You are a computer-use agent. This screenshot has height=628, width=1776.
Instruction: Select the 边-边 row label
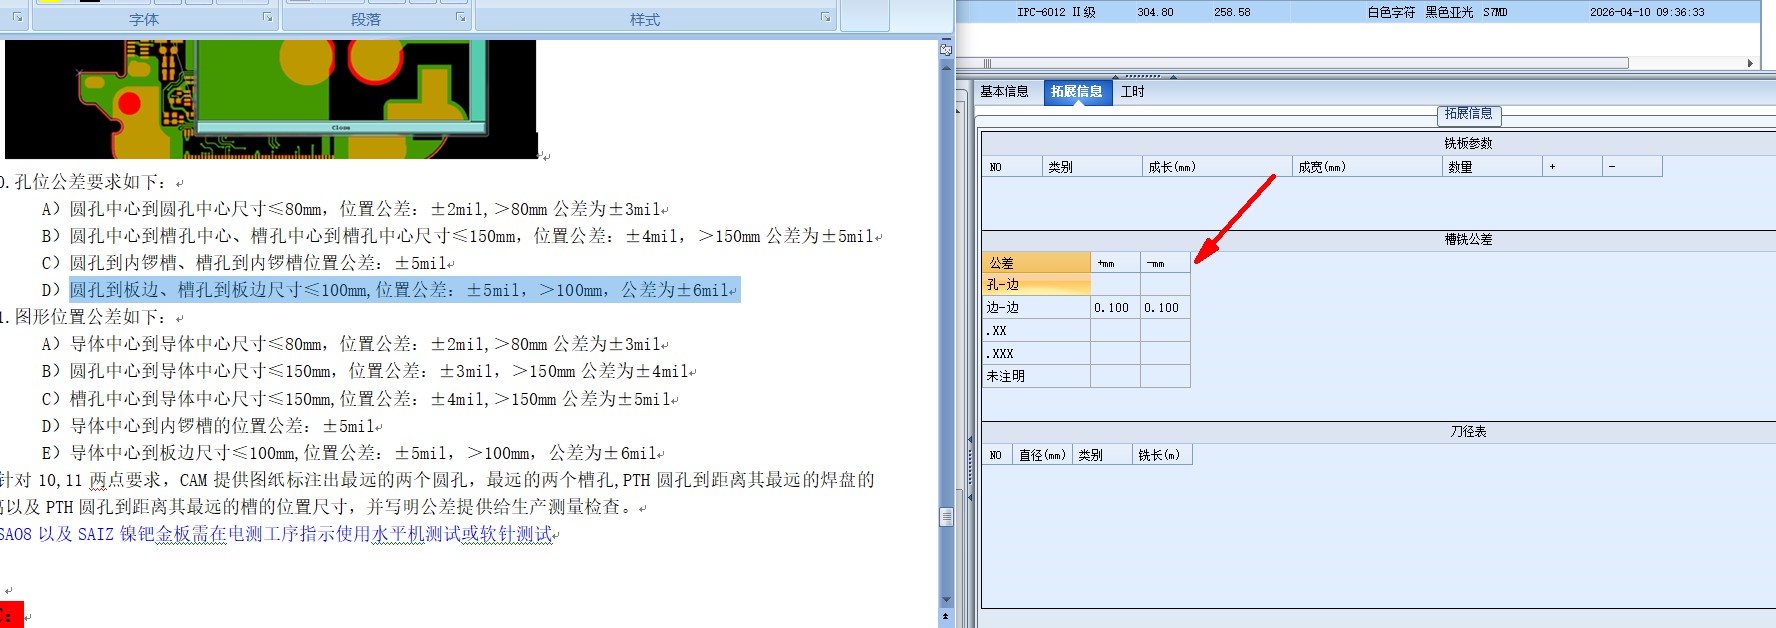(1036, 308)
